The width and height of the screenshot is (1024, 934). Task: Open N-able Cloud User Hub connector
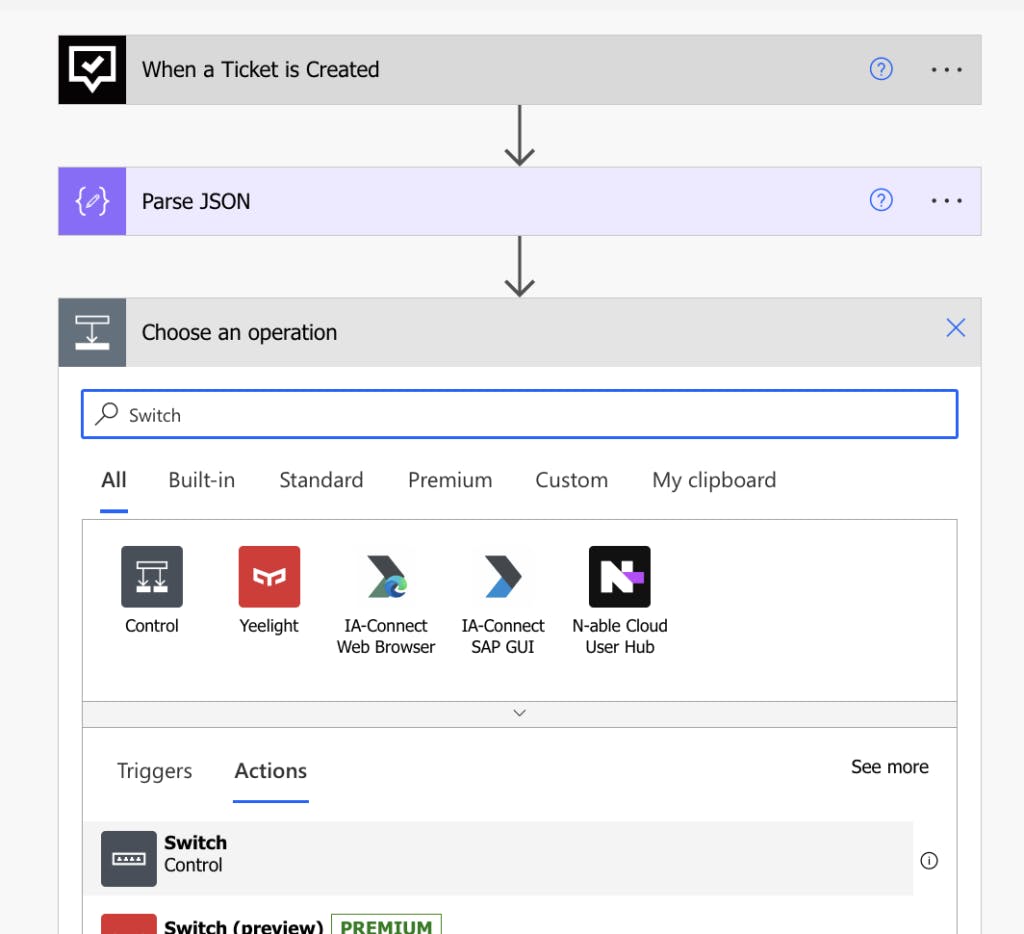(620, 577)
